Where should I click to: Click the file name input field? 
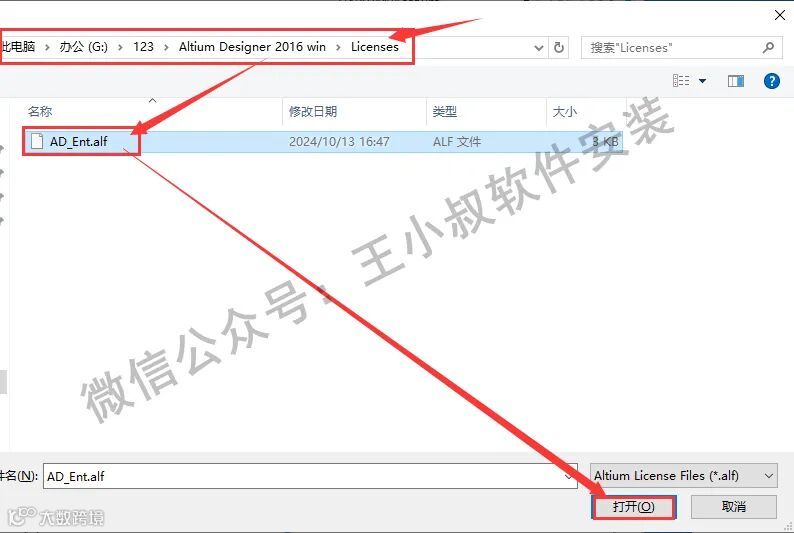(310, 476)
